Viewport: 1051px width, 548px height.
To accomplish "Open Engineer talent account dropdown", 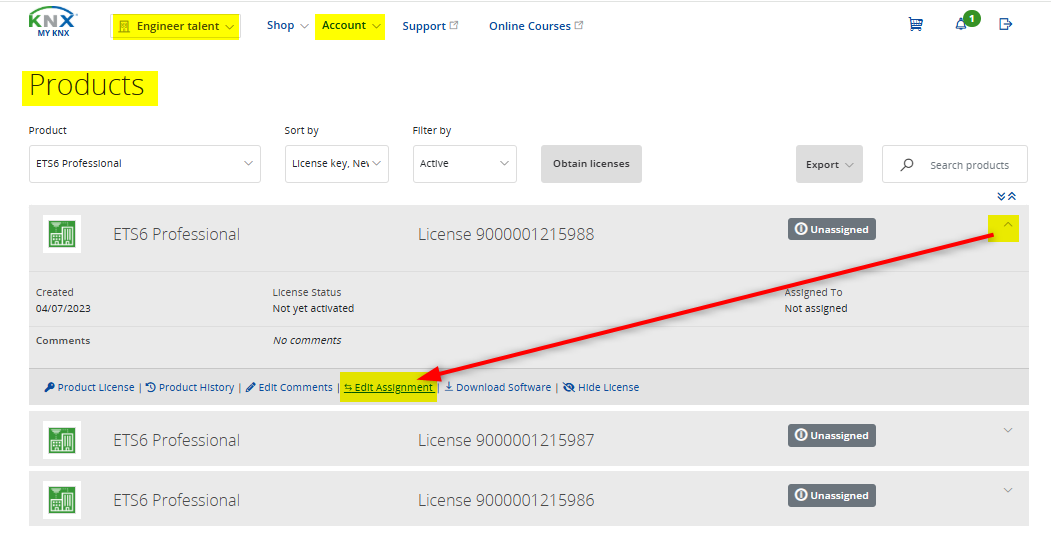I will tap(176, 26).
